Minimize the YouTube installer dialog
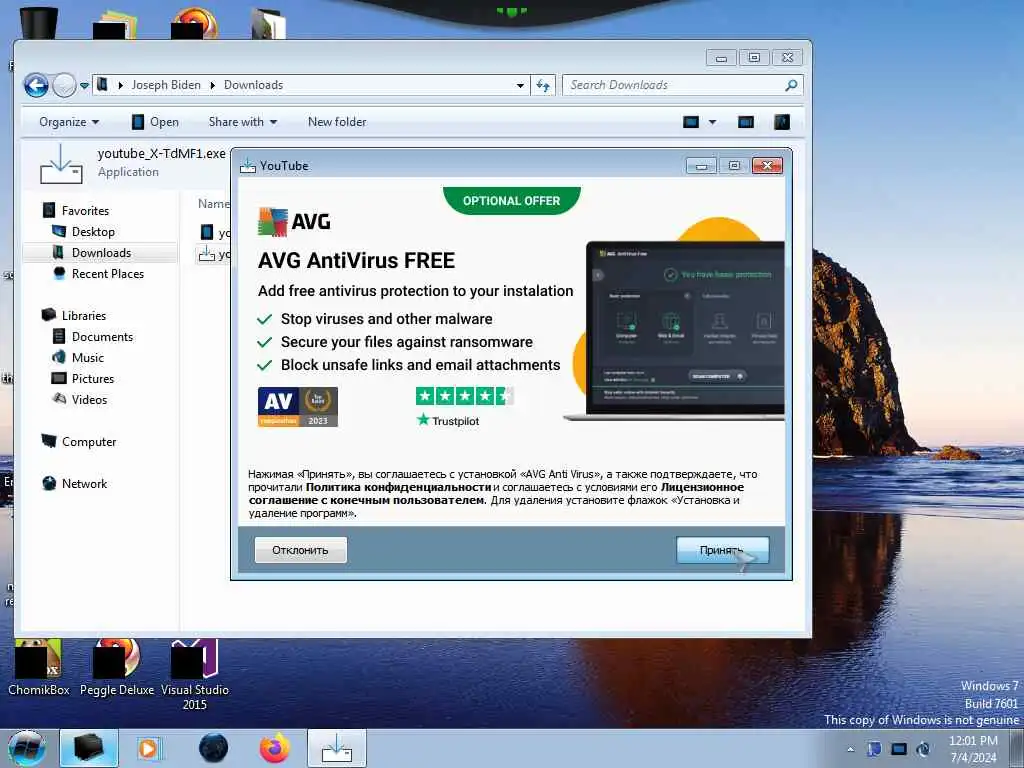 [x=701, y=166]
